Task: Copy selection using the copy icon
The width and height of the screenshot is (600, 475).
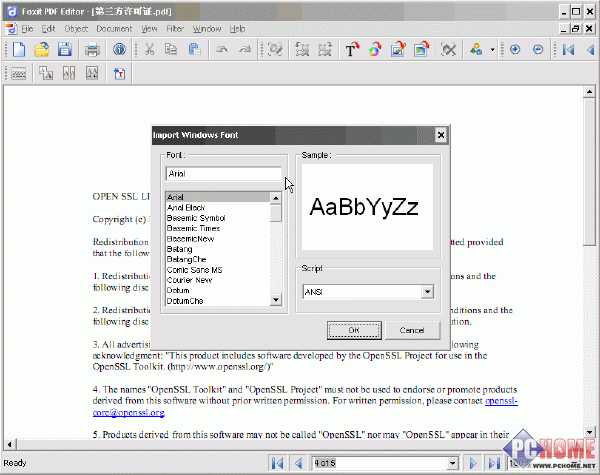Action: (171, 50)
